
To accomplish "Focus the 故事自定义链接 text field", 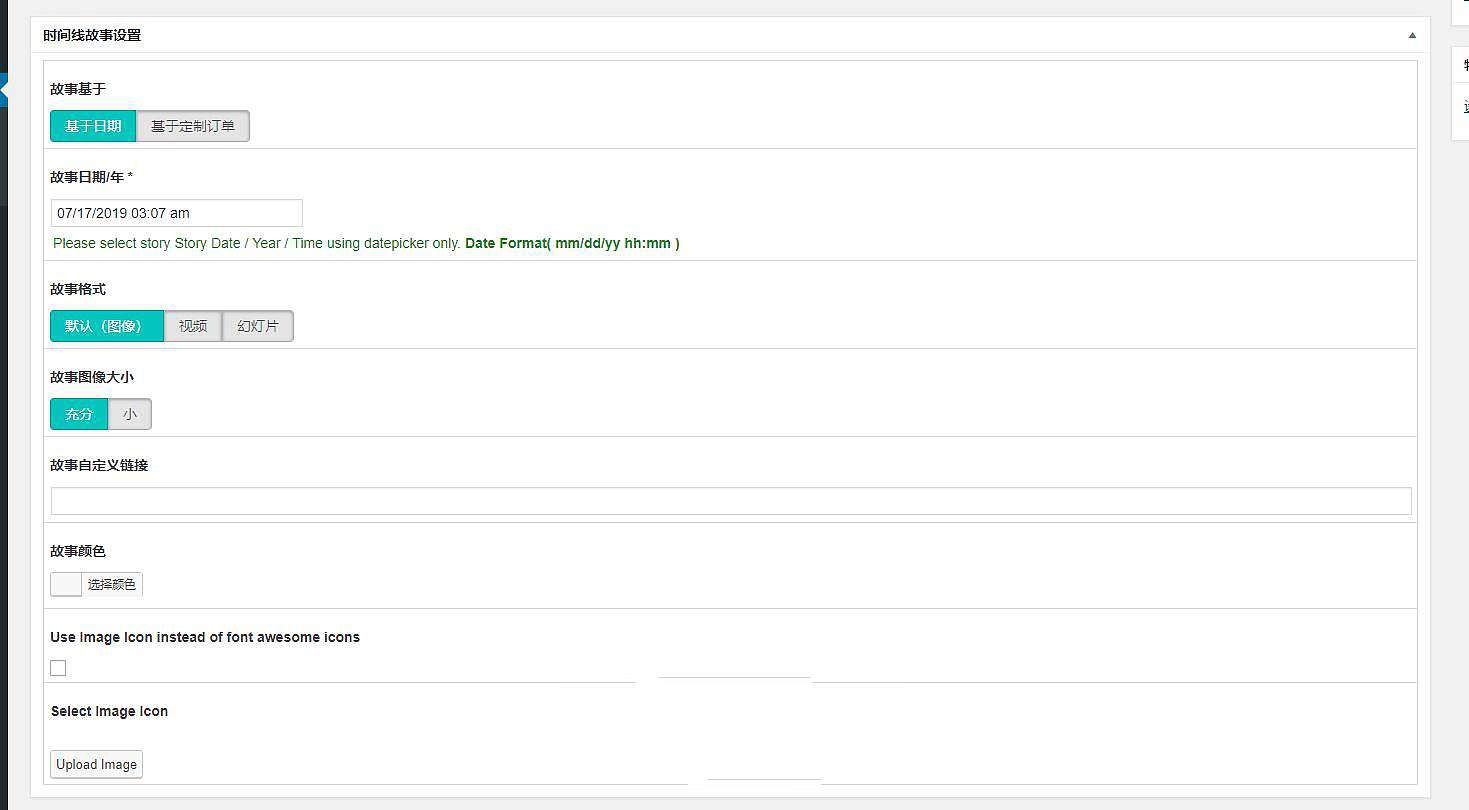I will click(730, 501).
